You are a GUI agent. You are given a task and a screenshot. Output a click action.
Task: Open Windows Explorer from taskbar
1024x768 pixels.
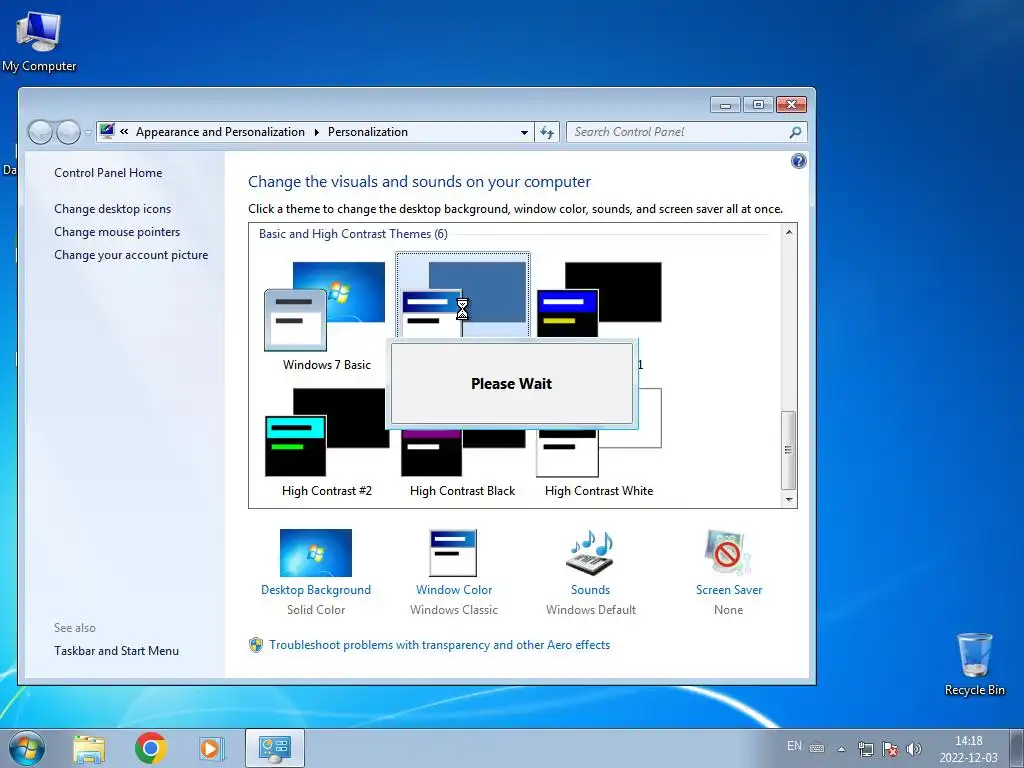pyautogui.click(x=89, y=748)
